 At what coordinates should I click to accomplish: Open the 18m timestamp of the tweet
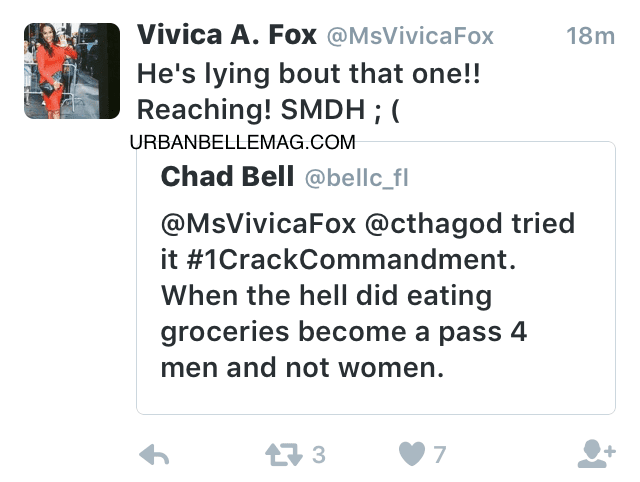(590, 36)
